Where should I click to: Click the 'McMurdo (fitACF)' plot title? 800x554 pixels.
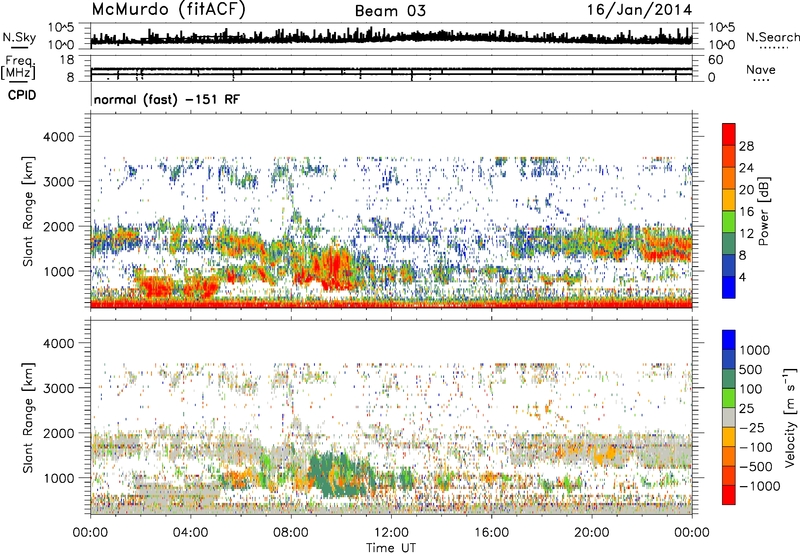tap(168, 9)
